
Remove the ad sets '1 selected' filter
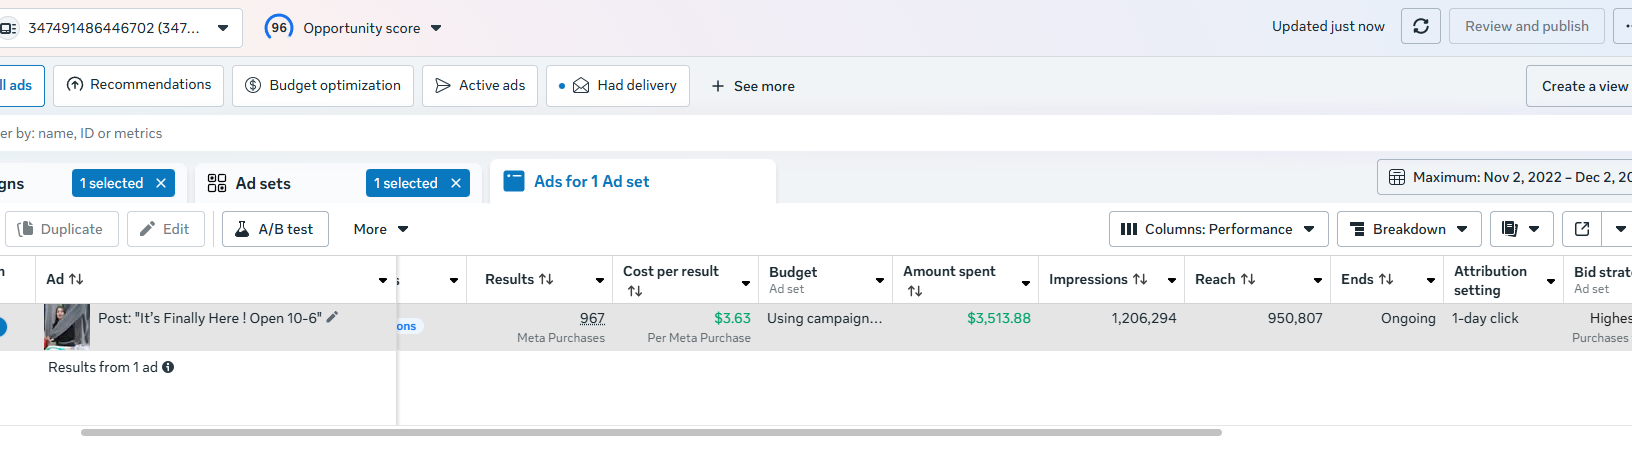pyautogui.click(x=456, y=183)
